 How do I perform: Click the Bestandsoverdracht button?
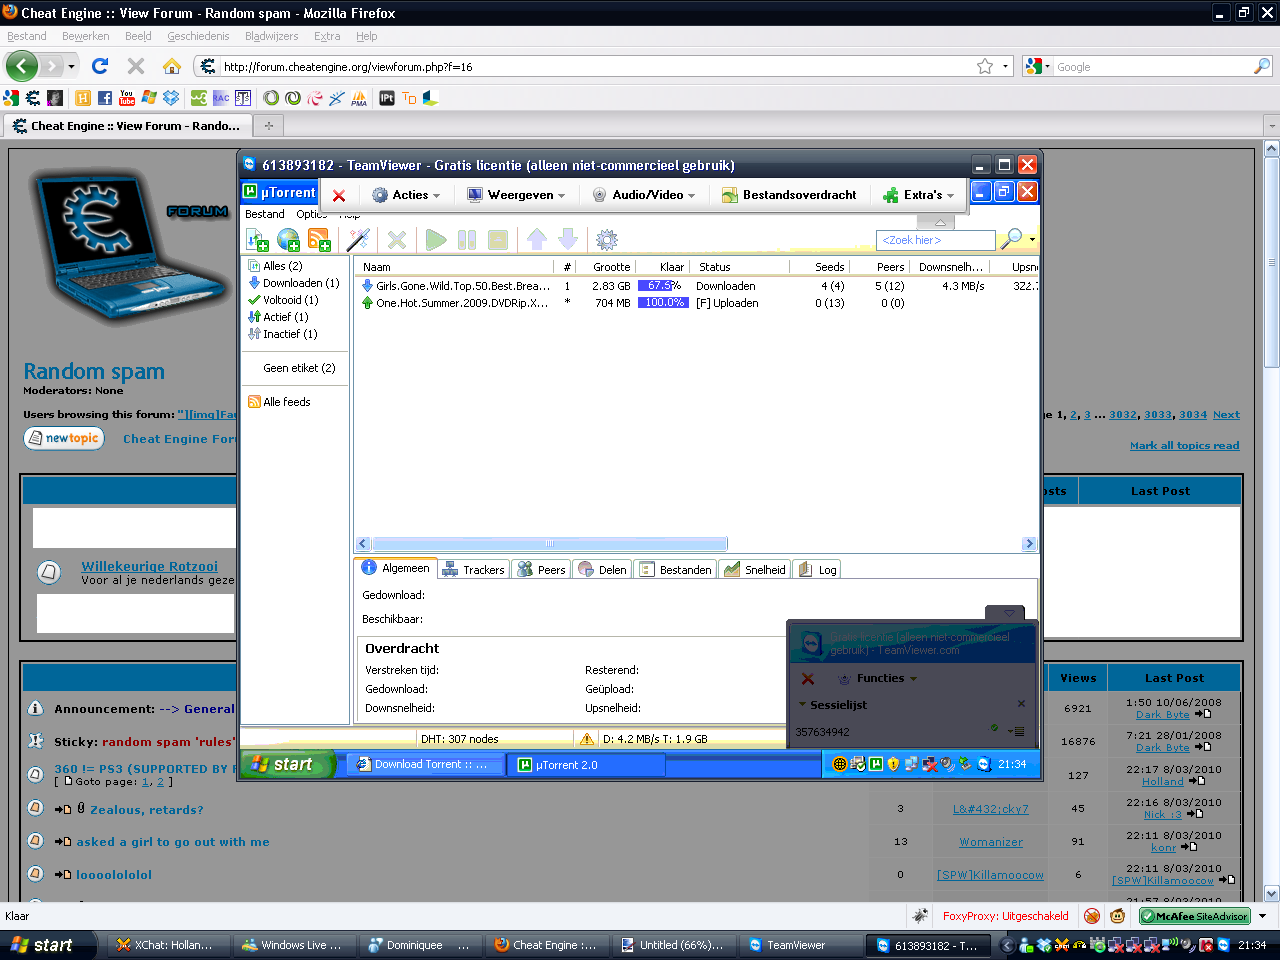[x=789, y=195]
